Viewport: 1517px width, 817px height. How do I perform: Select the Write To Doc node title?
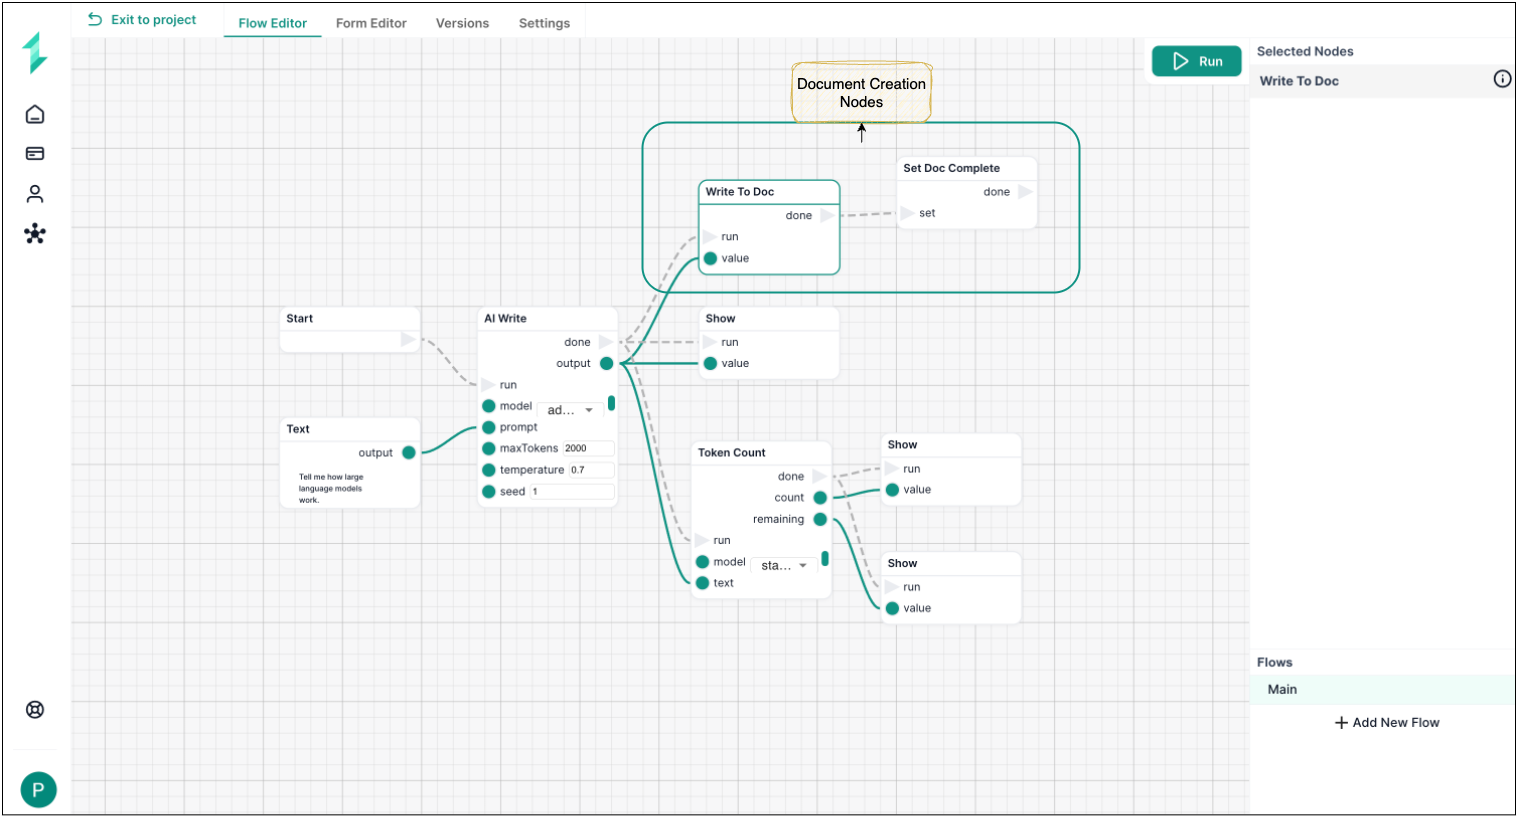click(x=739, y=191)
